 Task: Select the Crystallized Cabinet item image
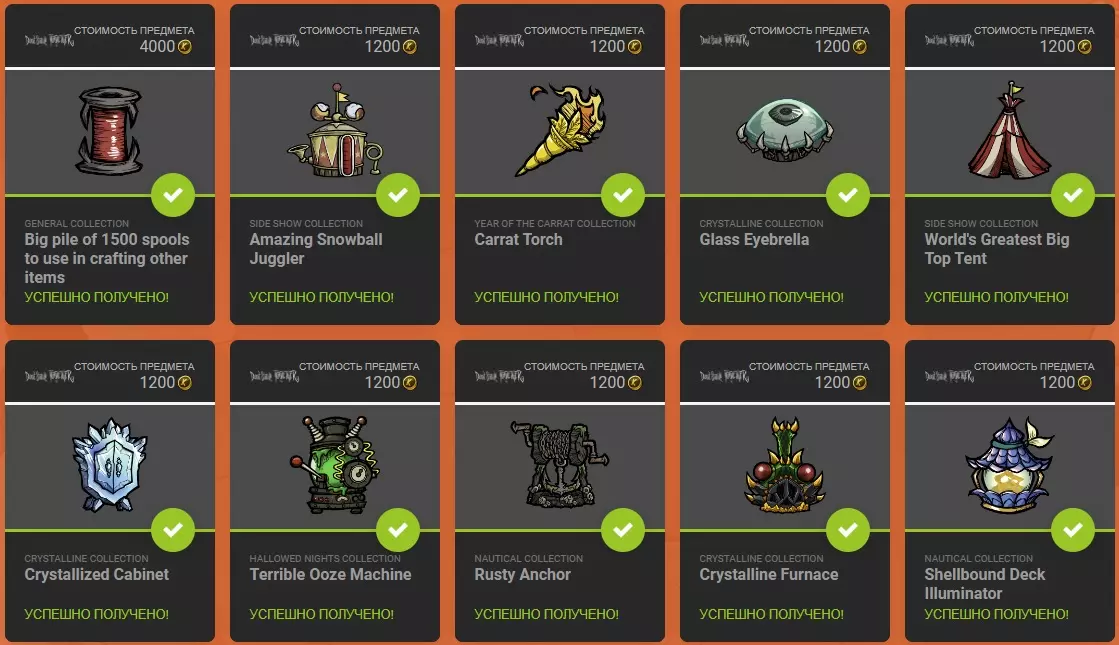pyautogui.click(x=109, y=465)
